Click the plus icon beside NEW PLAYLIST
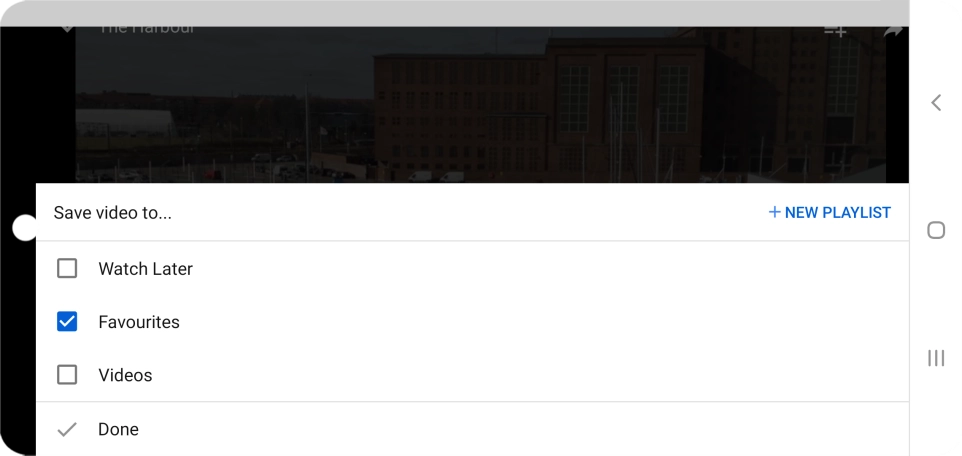 pos(774,212)
